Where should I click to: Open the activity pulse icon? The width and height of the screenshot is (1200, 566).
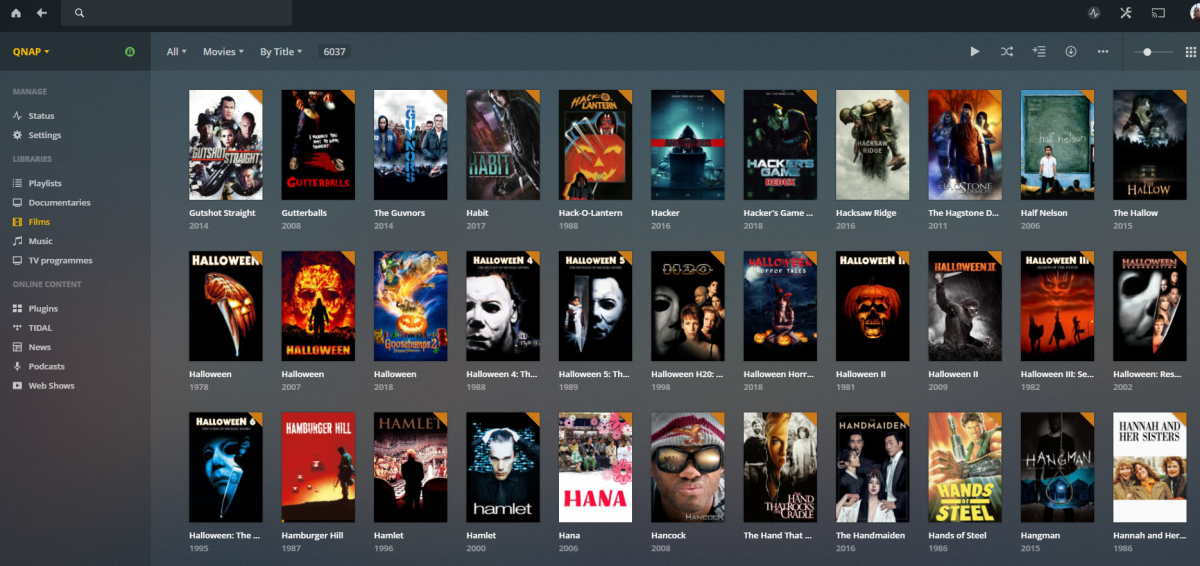1094,13
